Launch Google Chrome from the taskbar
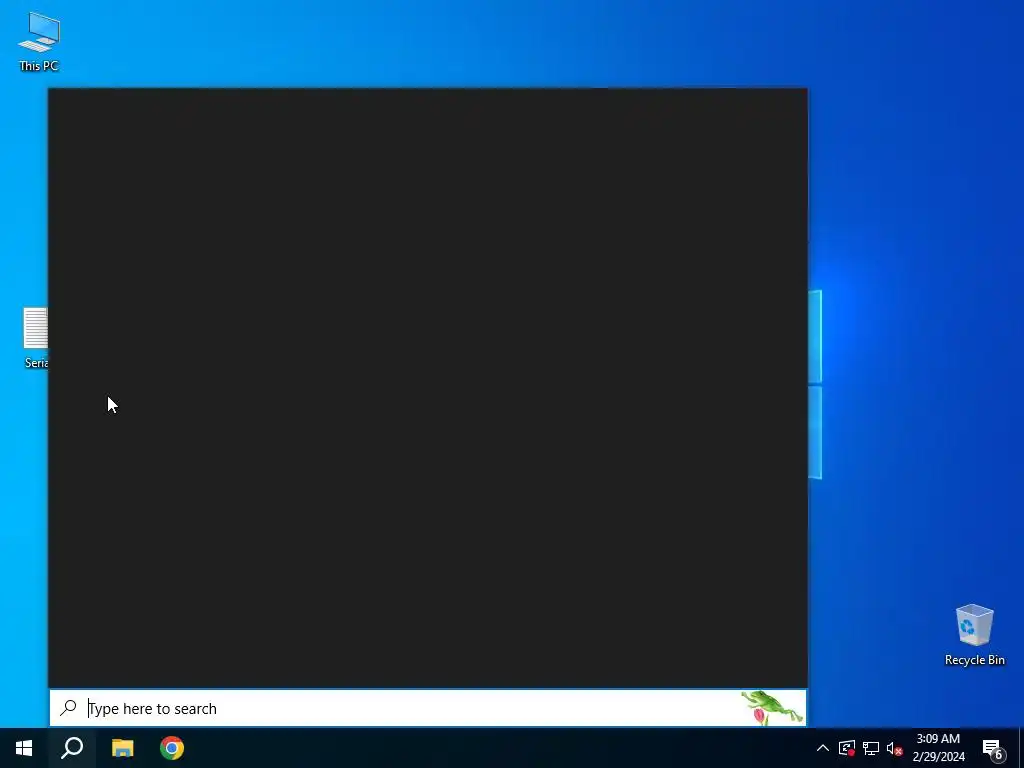1024x768 pixels. (172, 748)
